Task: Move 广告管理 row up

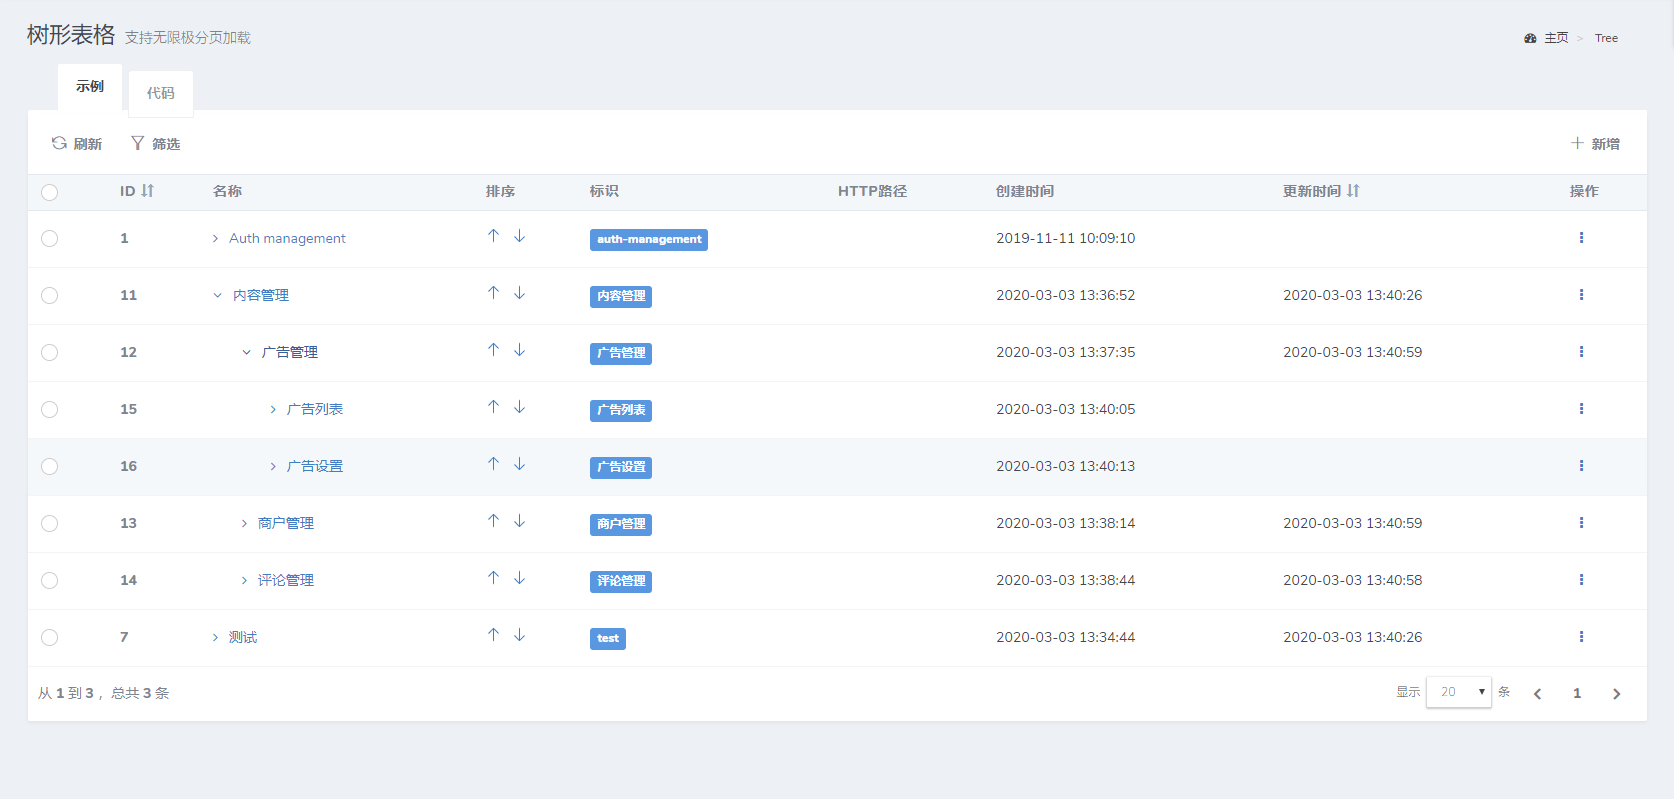Action: coord(493,350)
